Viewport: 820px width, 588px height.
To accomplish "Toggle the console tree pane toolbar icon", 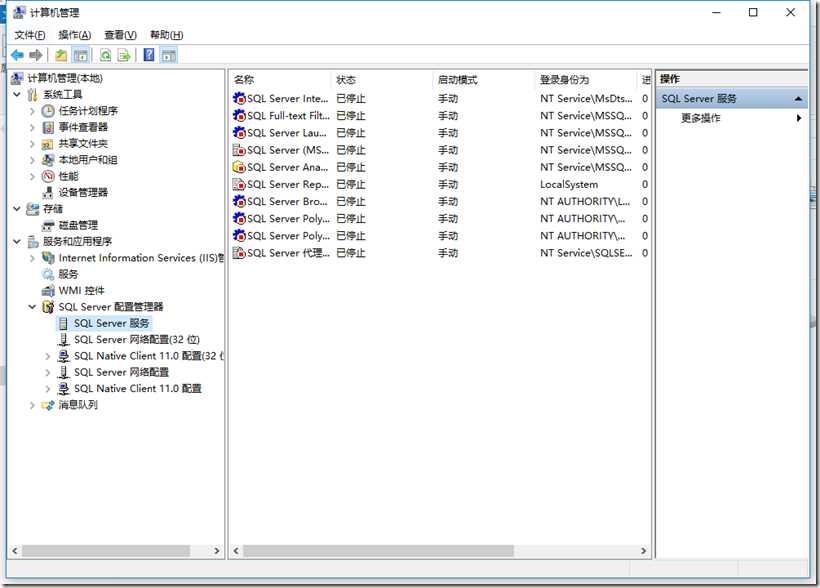I will pos(81,55).
